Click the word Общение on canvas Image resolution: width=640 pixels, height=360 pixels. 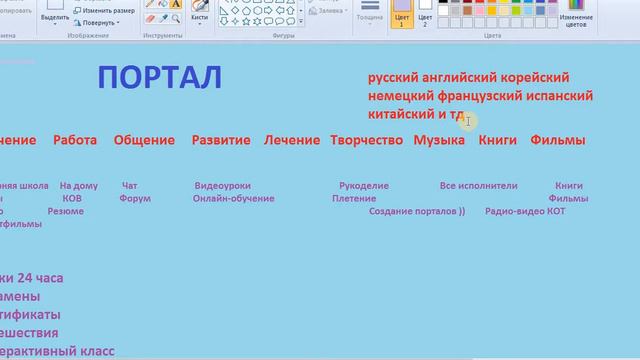point(144,140)
